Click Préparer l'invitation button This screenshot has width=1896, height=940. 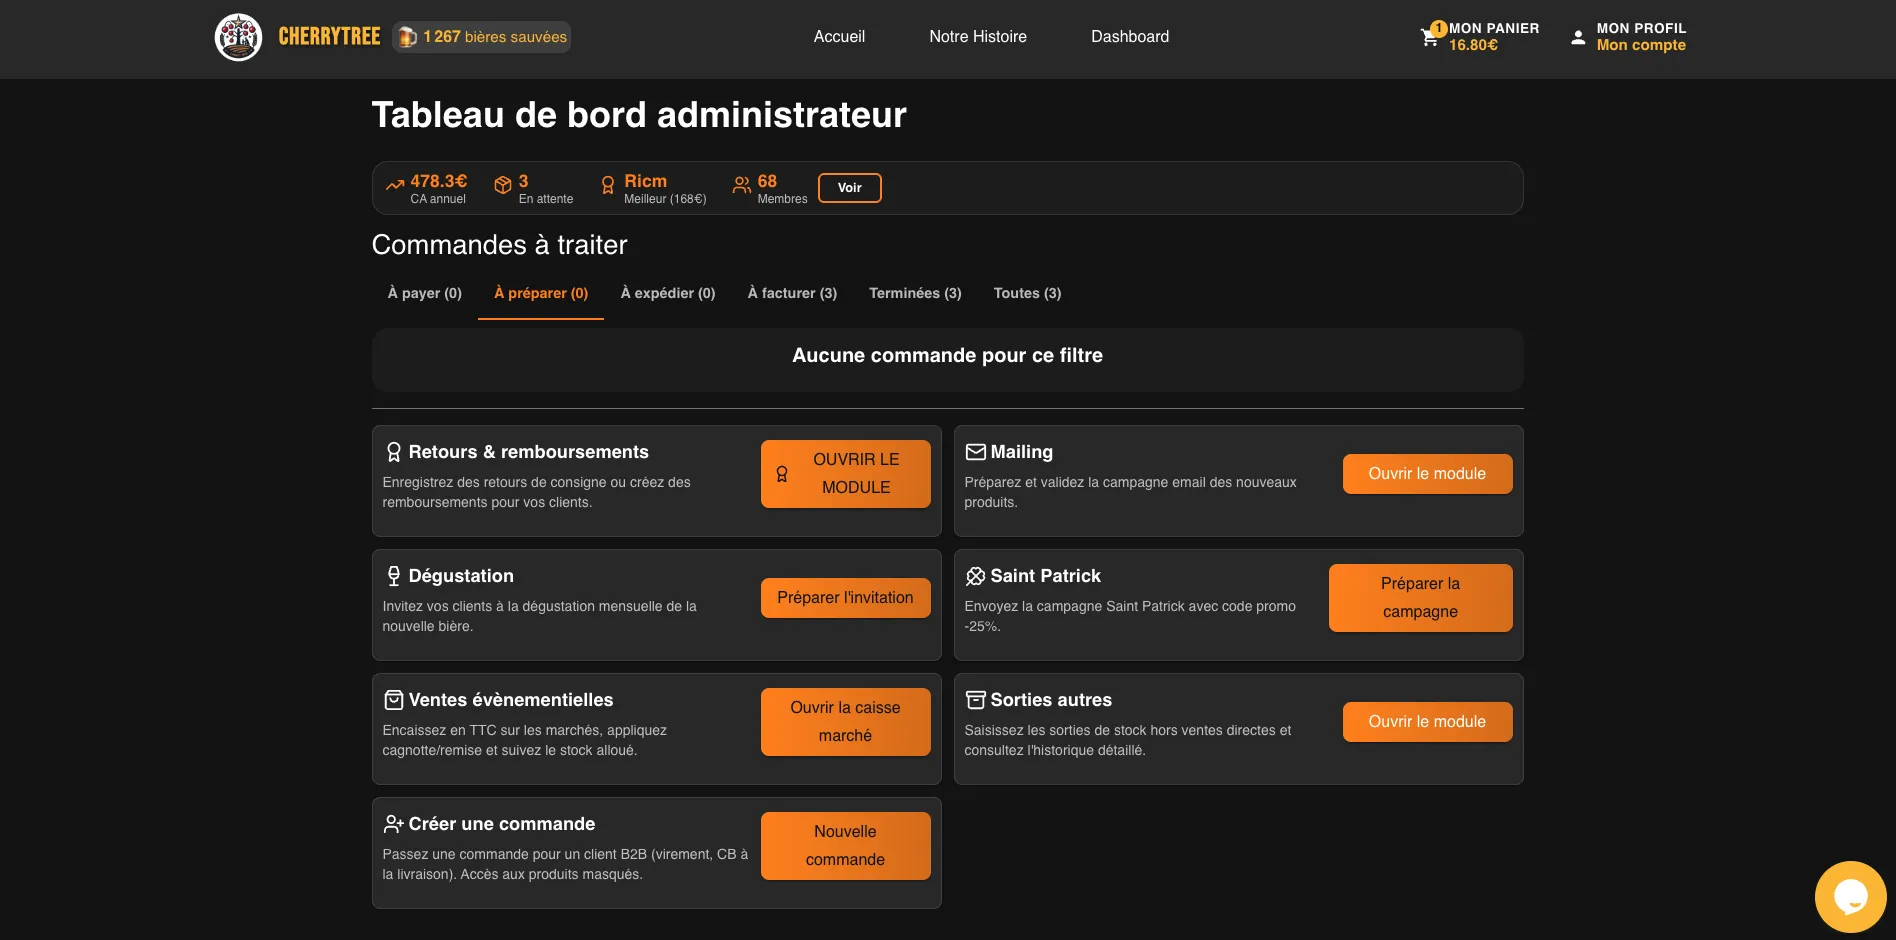pyautogui.click(x=845, y=598)
